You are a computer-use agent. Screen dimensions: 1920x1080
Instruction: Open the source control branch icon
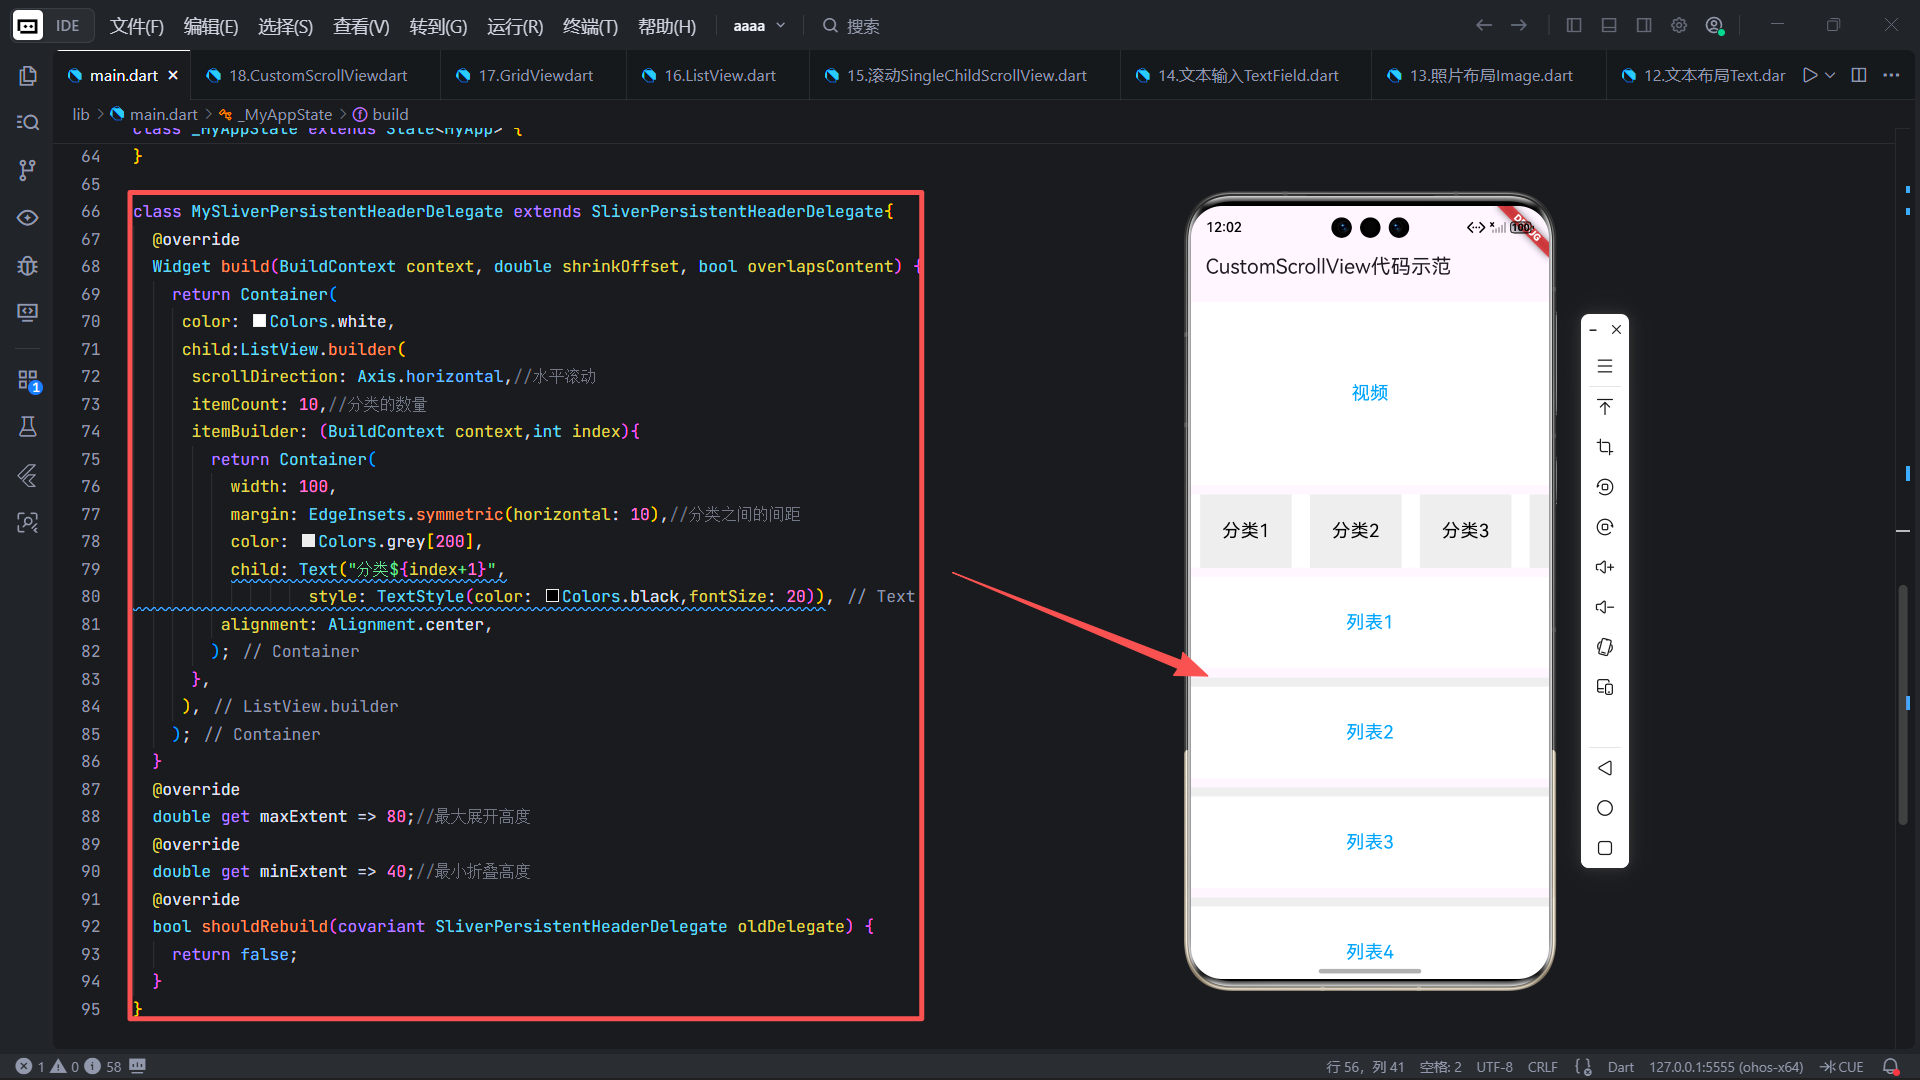point(27,170)
